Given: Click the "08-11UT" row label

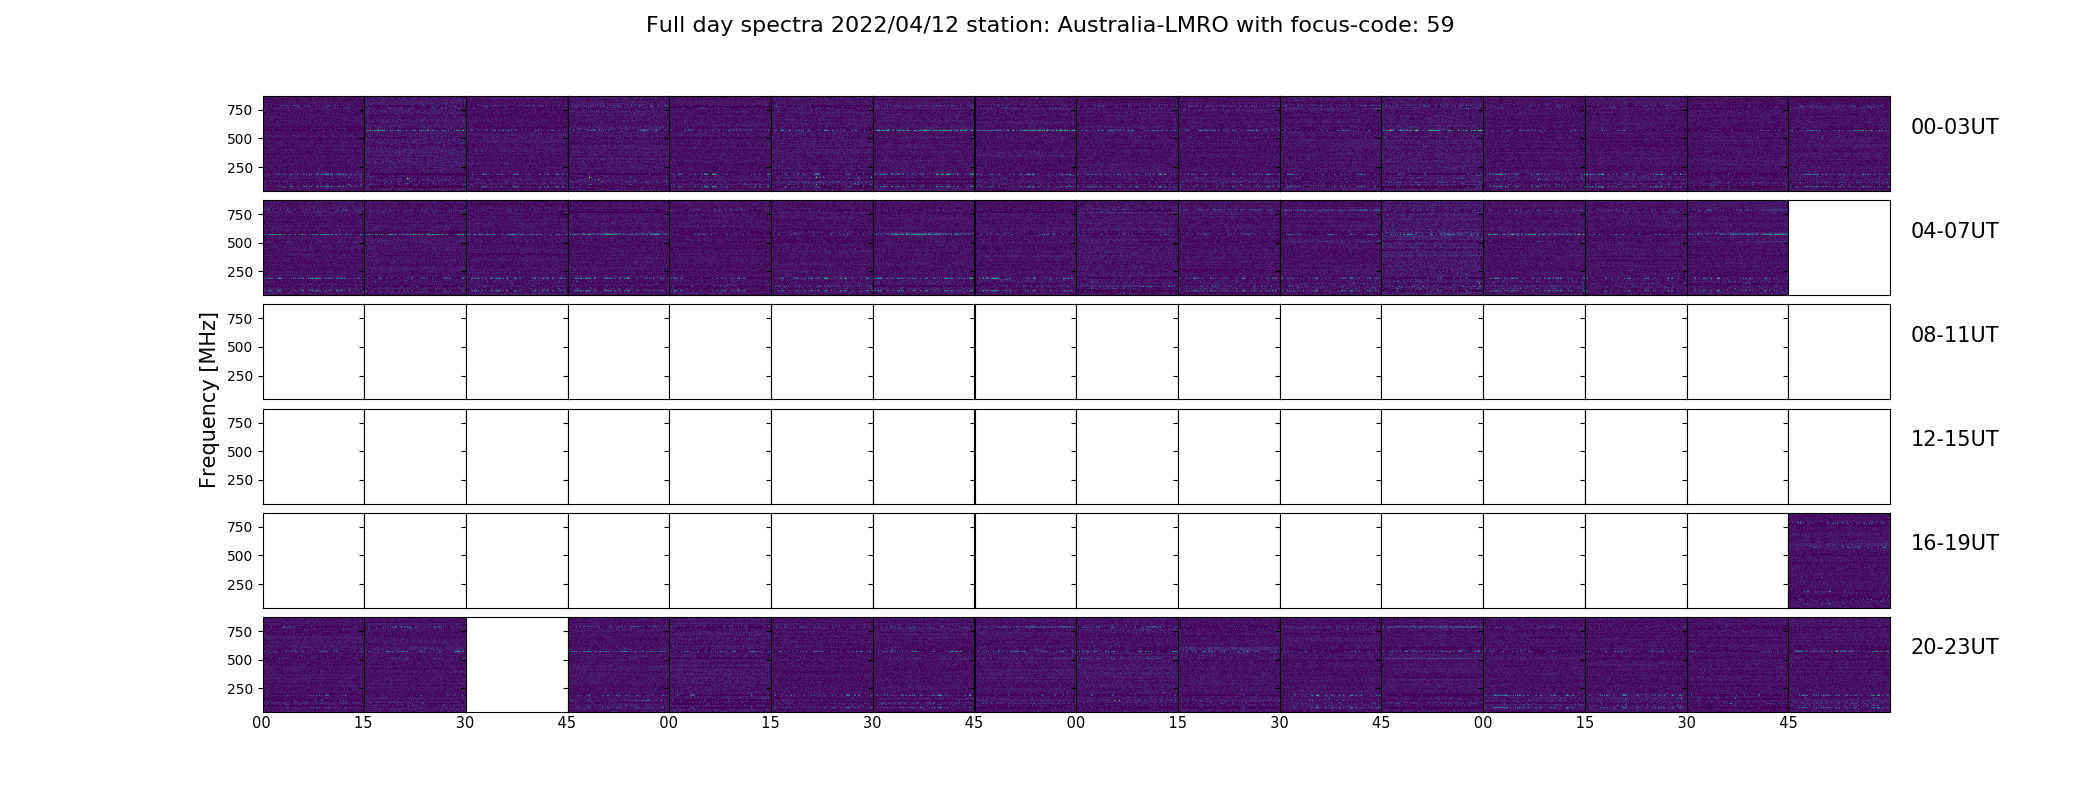Looking at the screenshot, I should click(x=1954, y=335).
